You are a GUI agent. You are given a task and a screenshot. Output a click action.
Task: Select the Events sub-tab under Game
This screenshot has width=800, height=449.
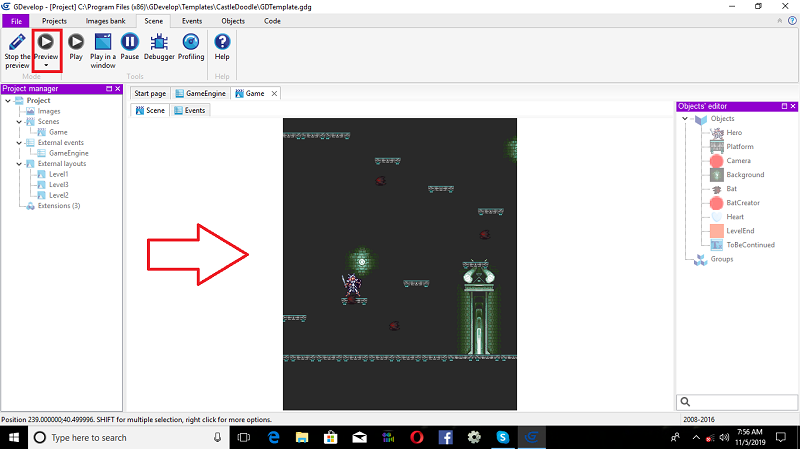[x=190, y=110]
